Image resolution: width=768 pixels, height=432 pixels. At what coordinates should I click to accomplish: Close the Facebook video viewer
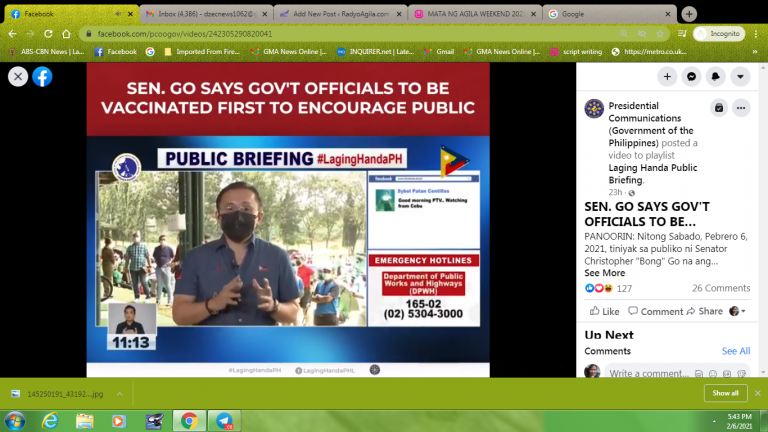(x=18, y=77)
